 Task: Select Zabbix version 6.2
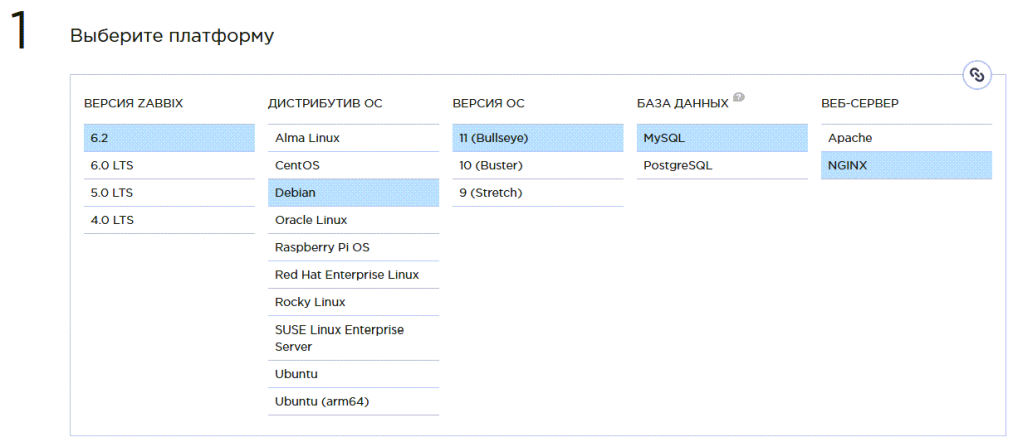[x=169, y=138]
